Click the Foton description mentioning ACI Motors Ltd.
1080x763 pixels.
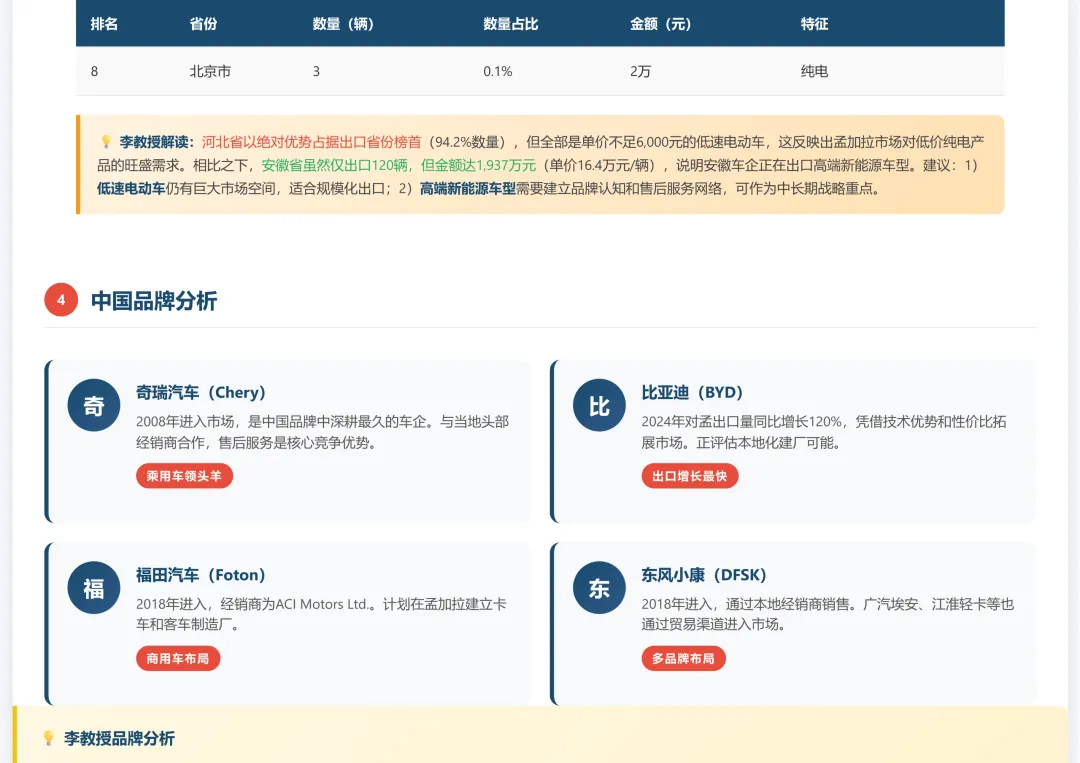click(x=321, y=614)
